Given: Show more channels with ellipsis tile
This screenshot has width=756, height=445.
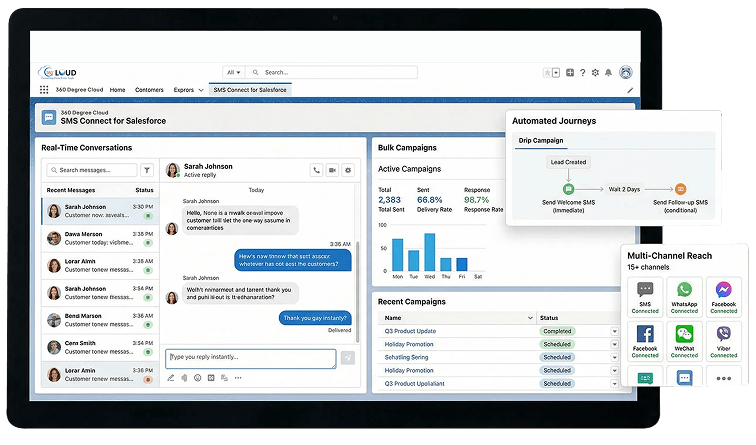Looking at the screenshot, I should [723, 378].
